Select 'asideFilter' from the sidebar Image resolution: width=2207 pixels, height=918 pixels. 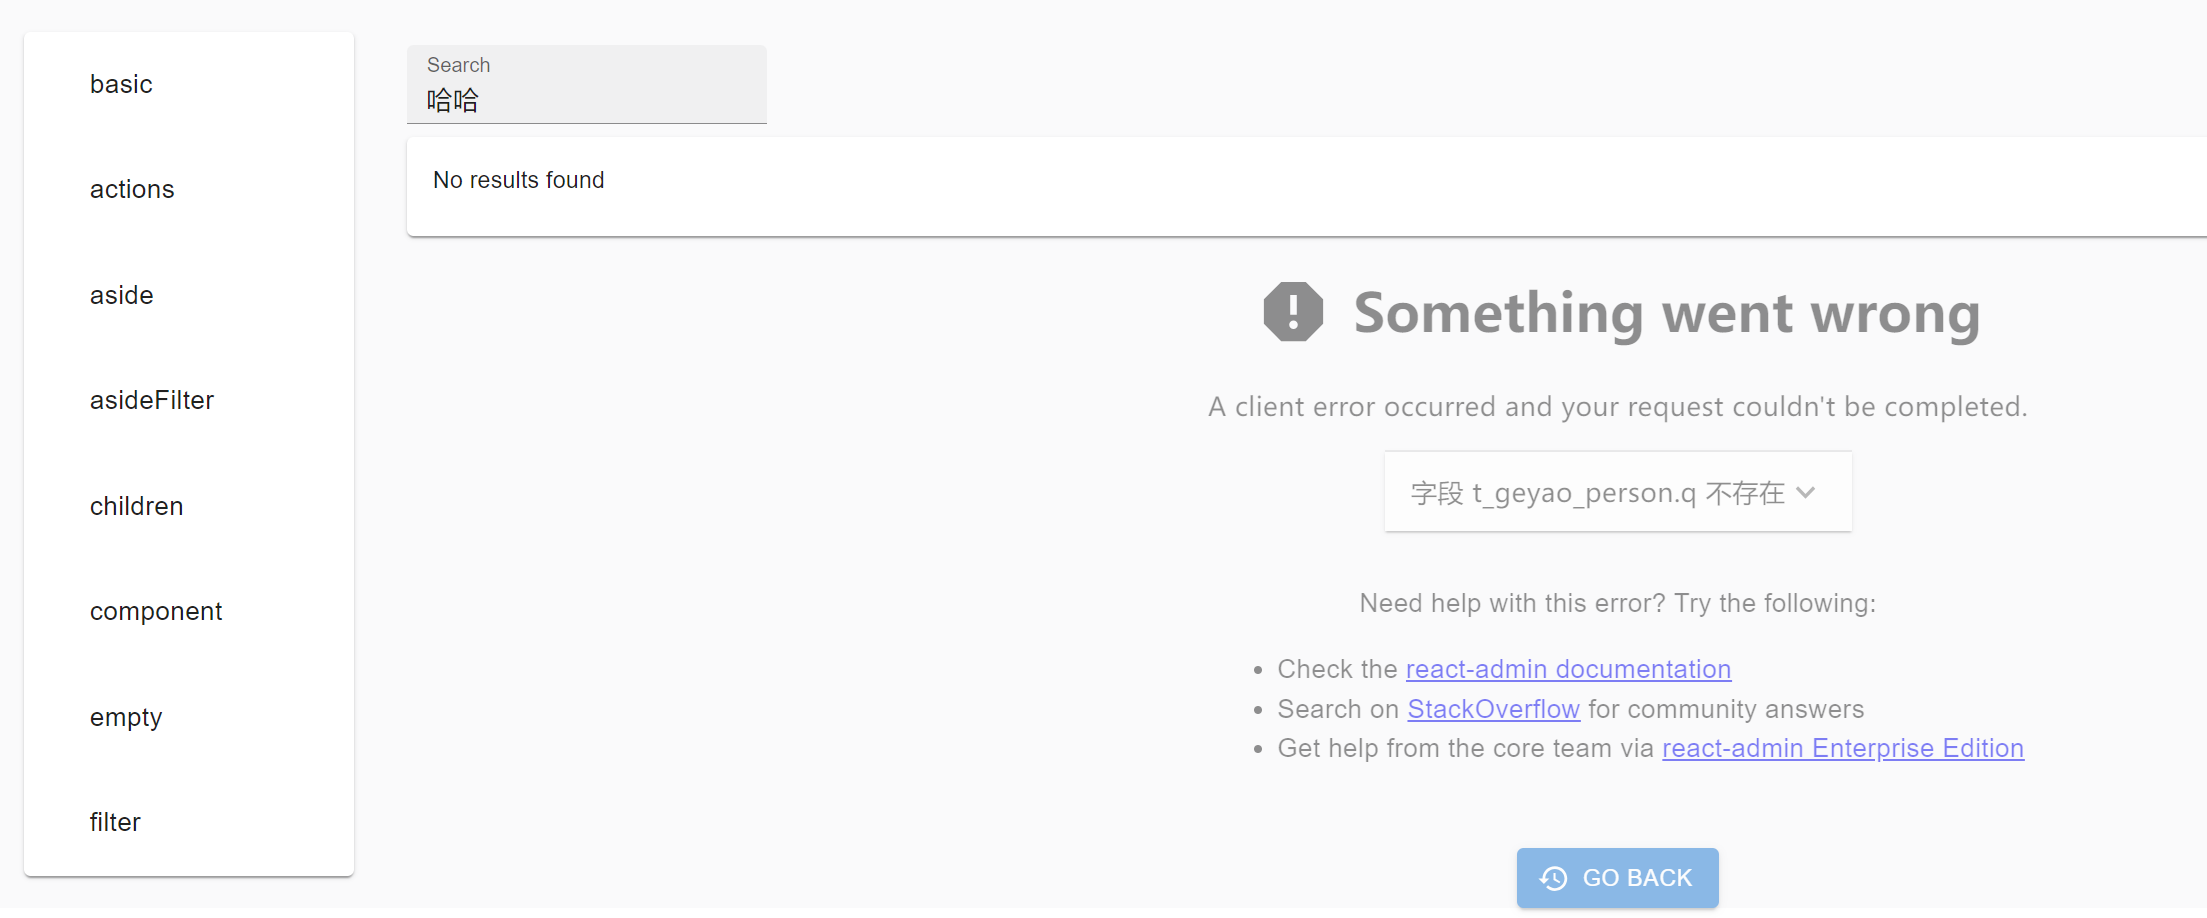[x=152, y=400]
